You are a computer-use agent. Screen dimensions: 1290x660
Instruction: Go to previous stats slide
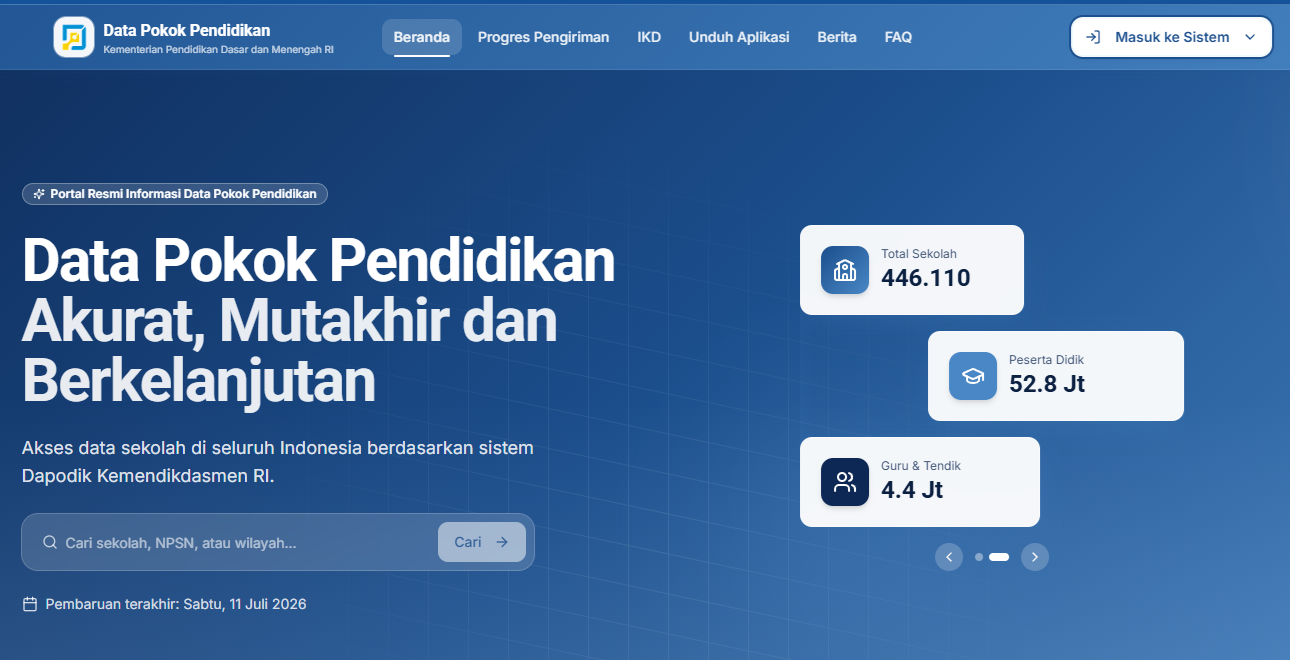point(949,557)
